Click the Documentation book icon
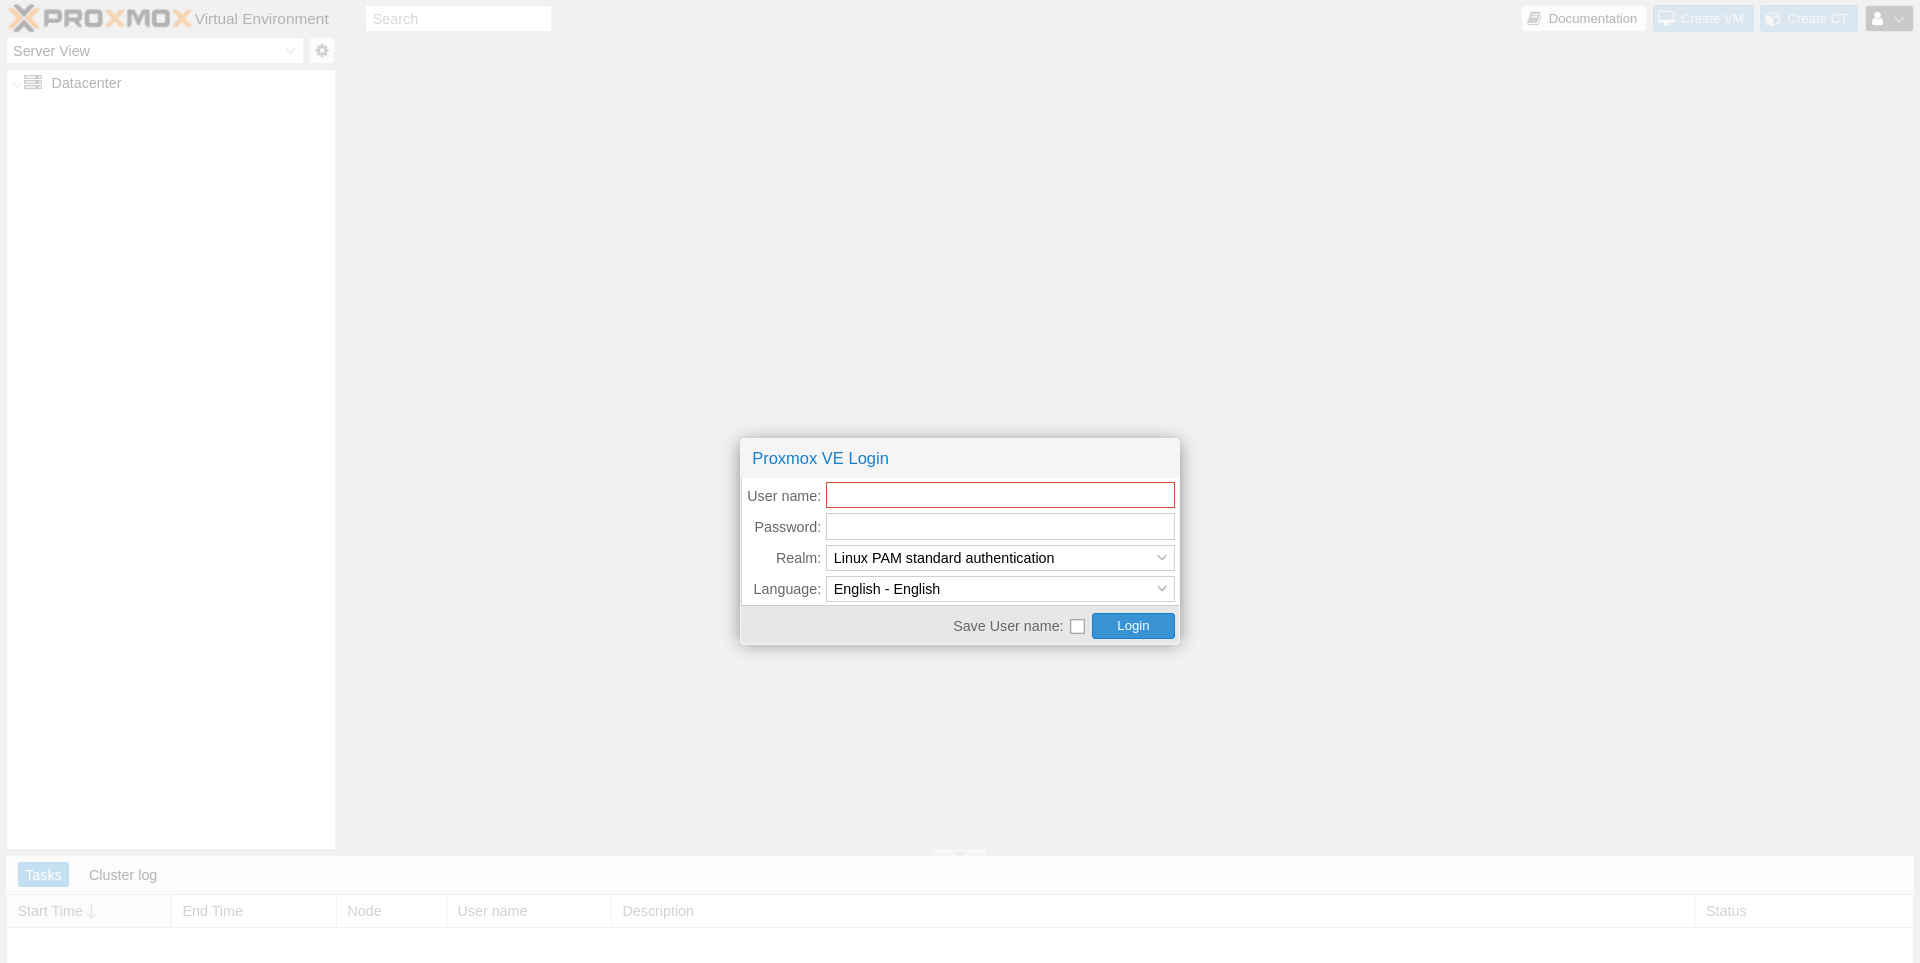This screenshot has height=963, width=1920. point(1534,19)
